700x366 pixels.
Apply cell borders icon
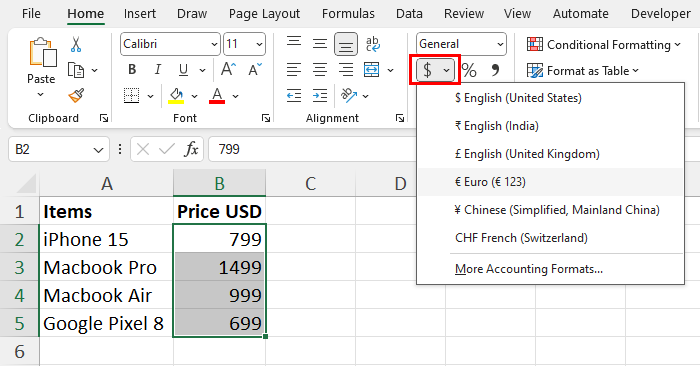click(x=131, y=96)
